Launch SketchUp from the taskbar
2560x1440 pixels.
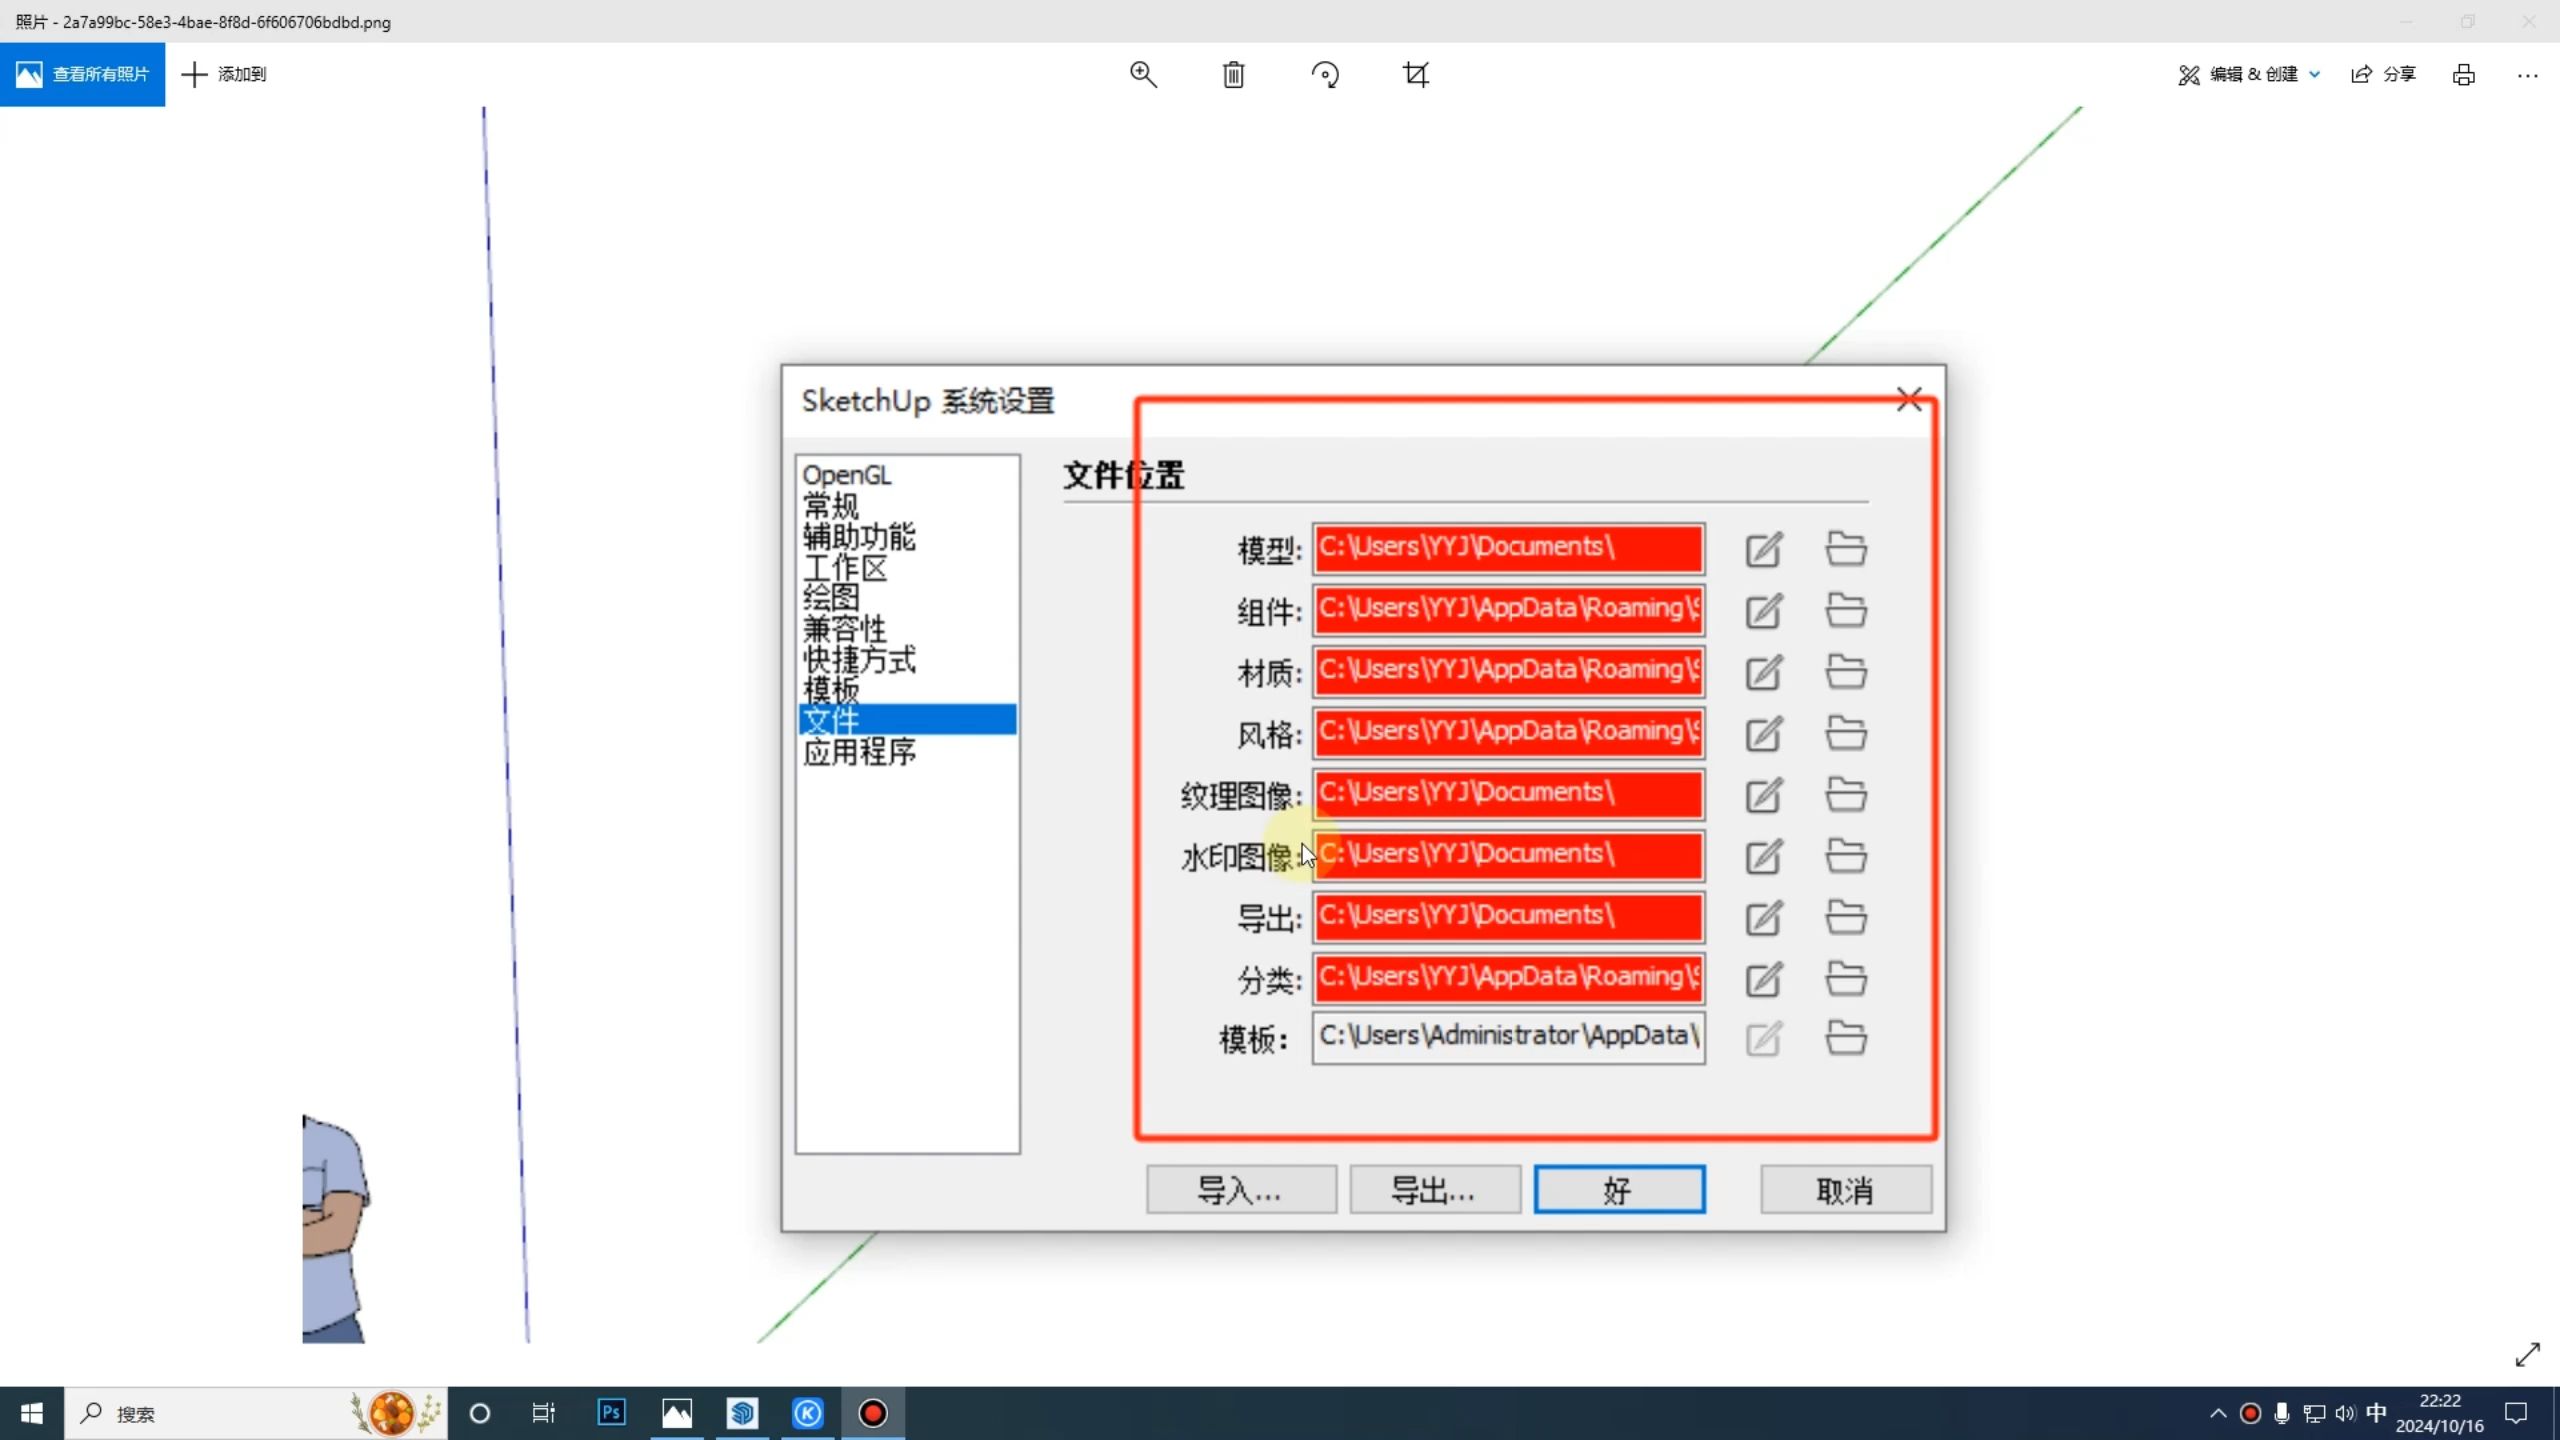(x=742, y=1413)
